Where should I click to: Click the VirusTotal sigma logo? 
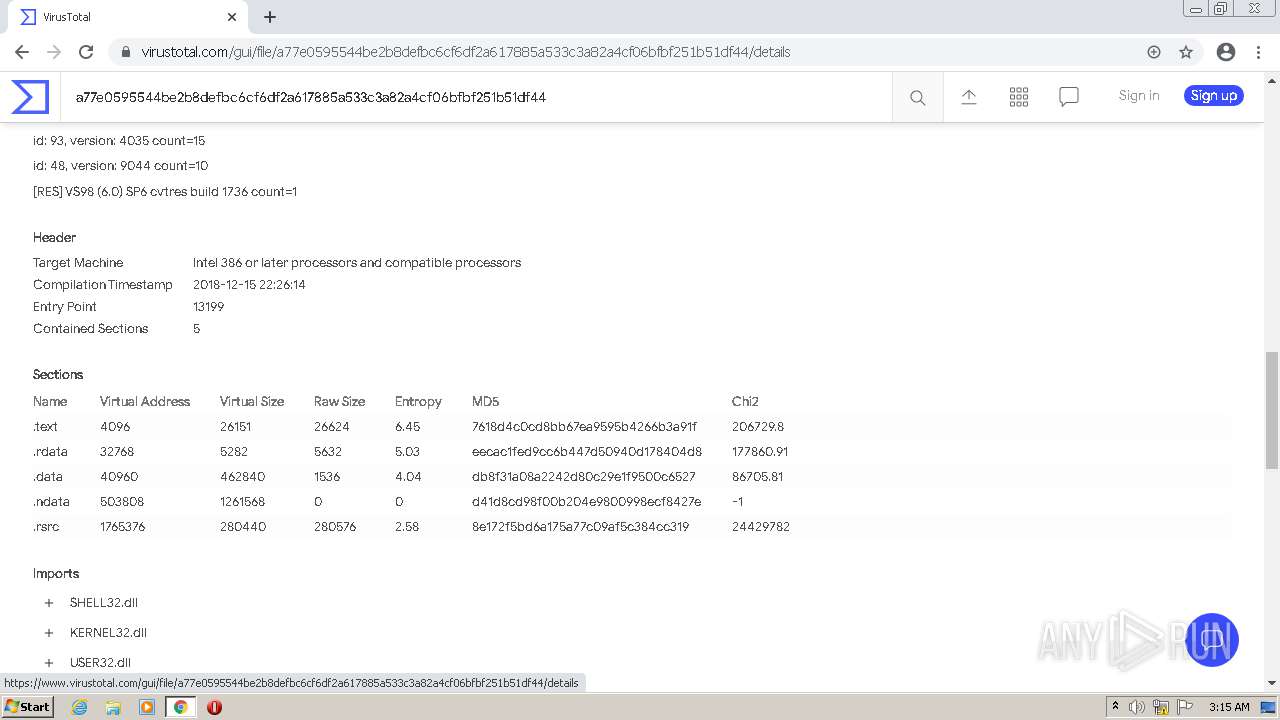click(30, 97)
